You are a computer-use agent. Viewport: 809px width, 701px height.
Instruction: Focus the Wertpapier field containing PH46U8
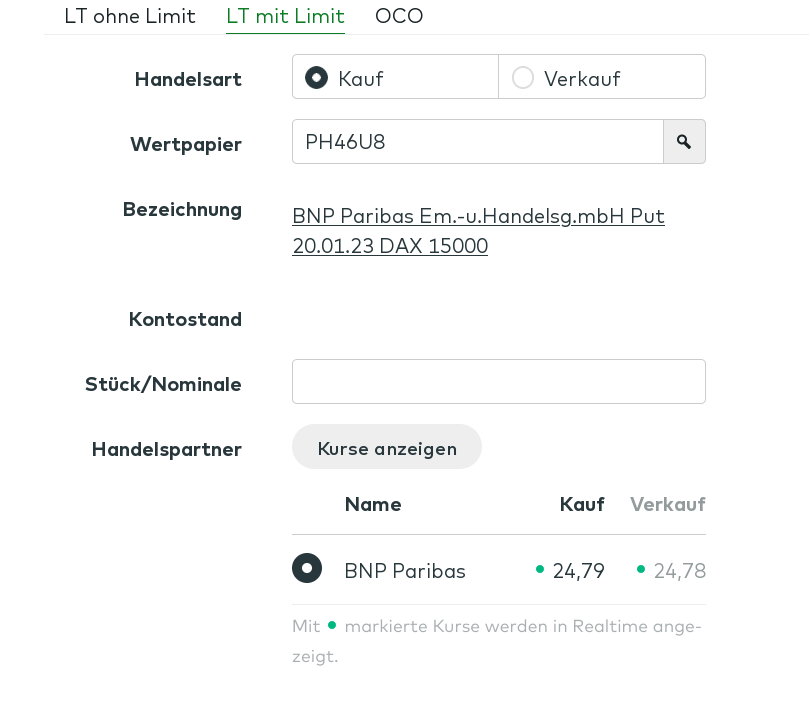[477, 142]
